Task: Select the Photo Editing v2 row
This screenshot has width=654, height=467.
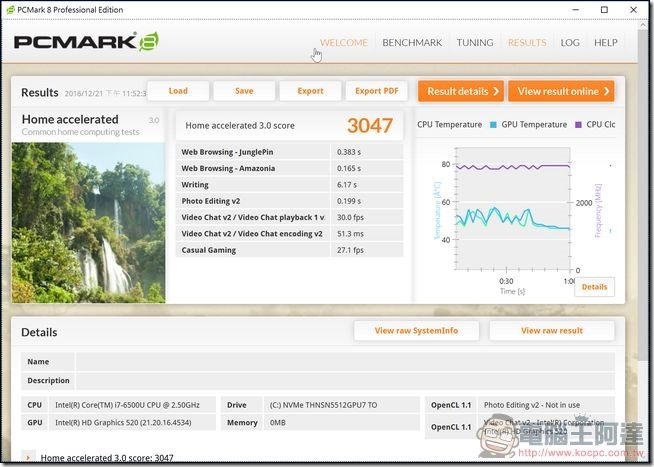Action: pos(289,201)
